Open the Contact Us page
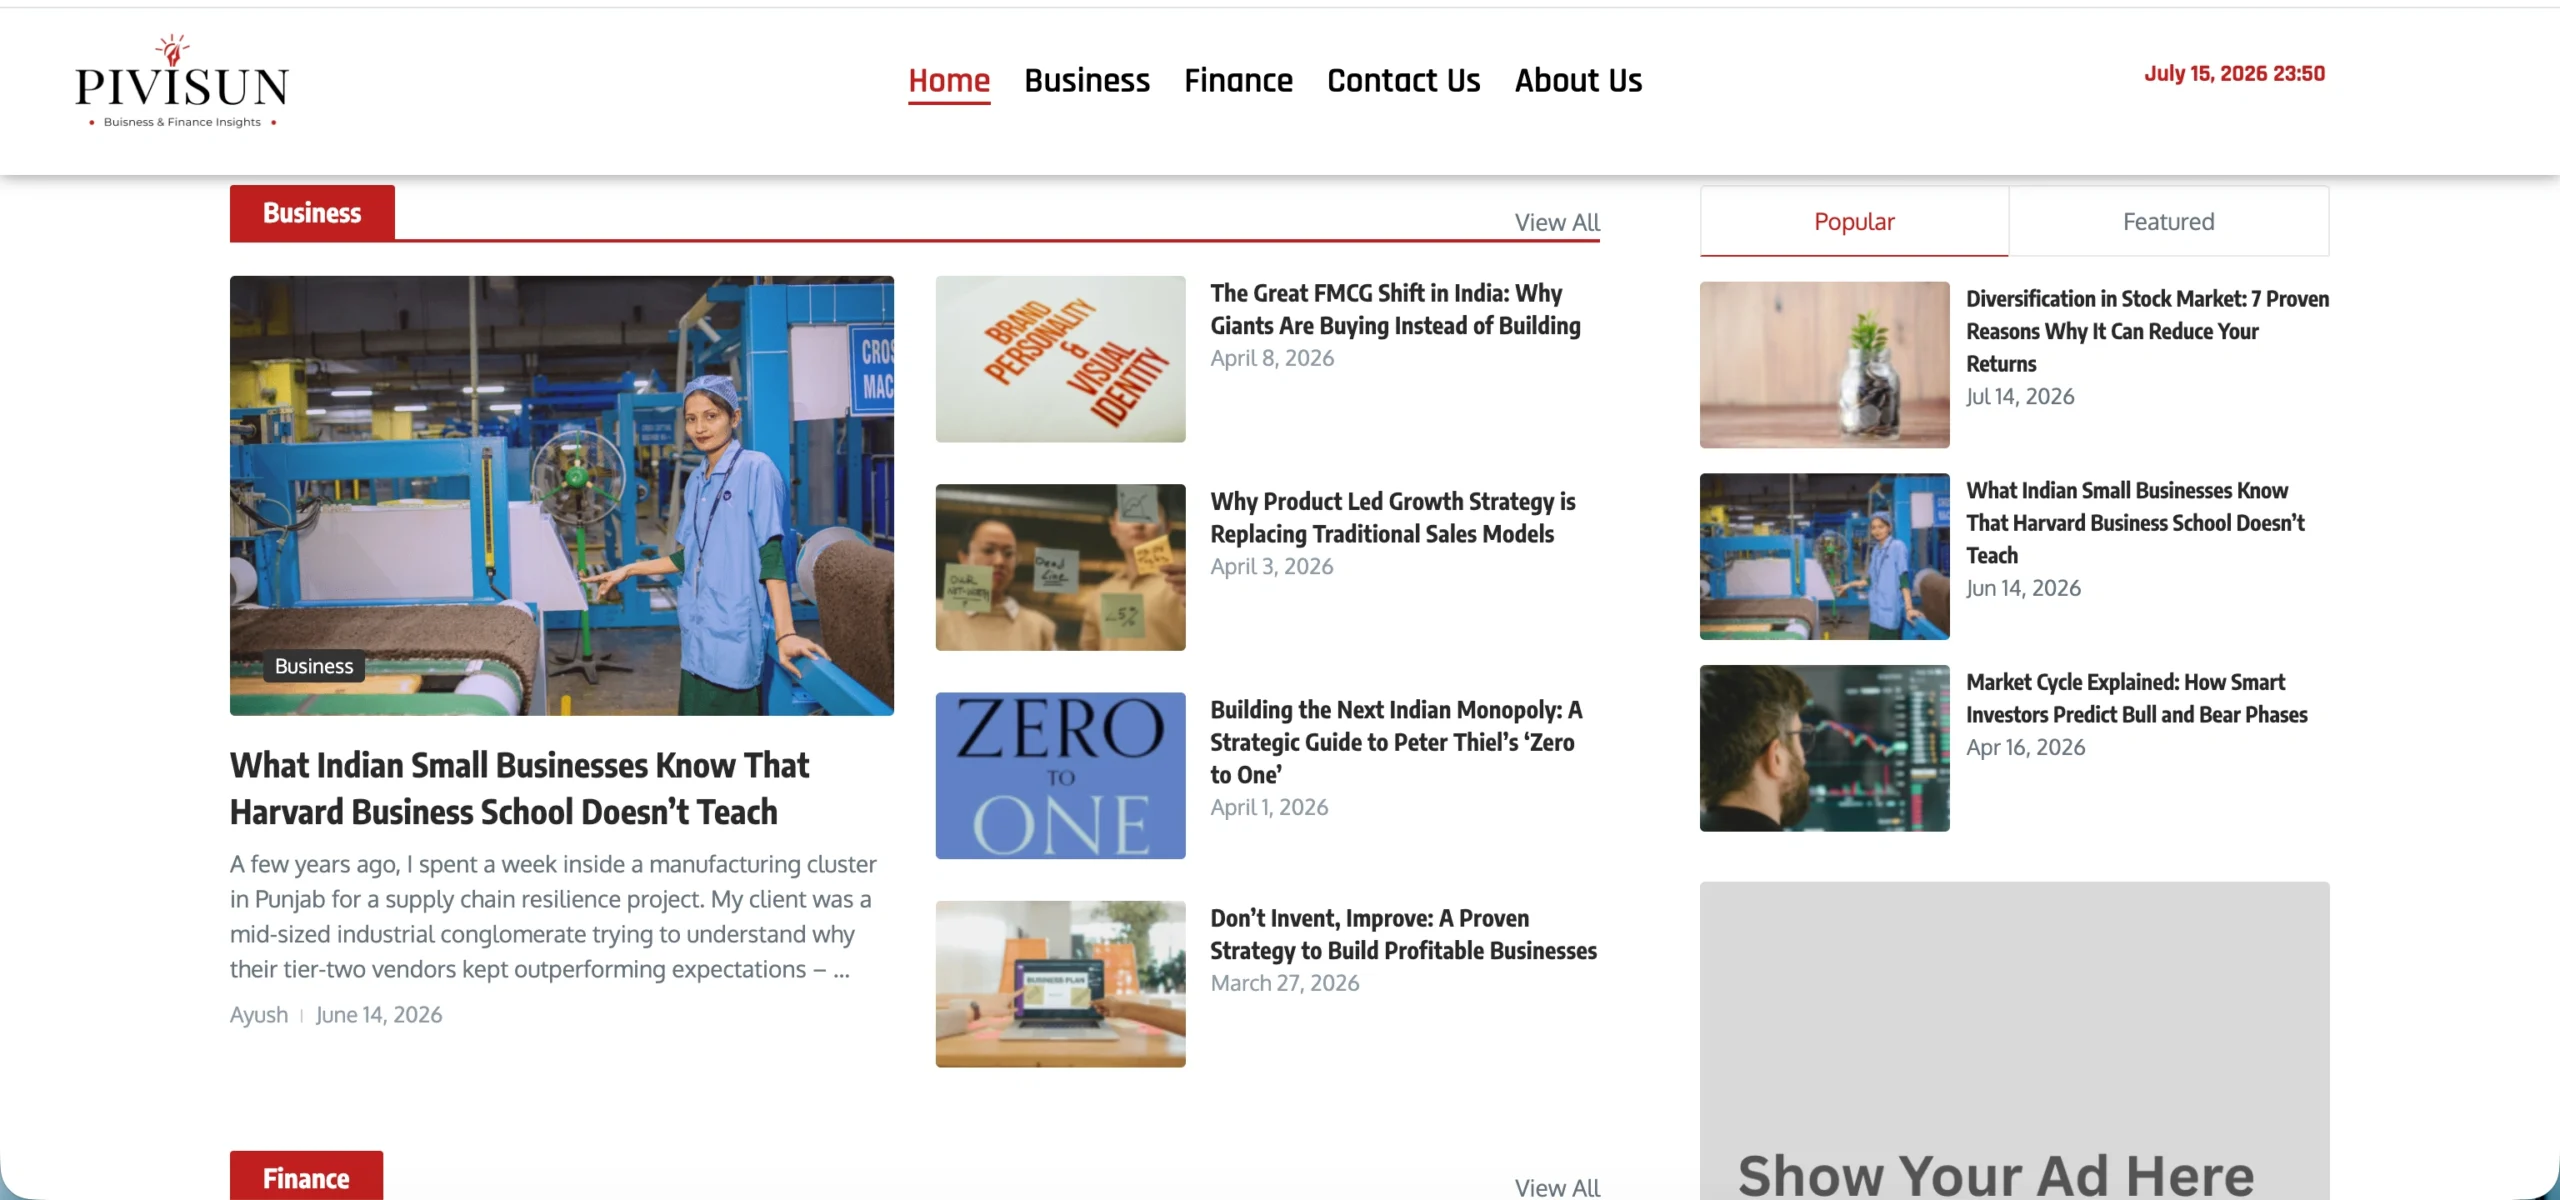 (1403, 80)
